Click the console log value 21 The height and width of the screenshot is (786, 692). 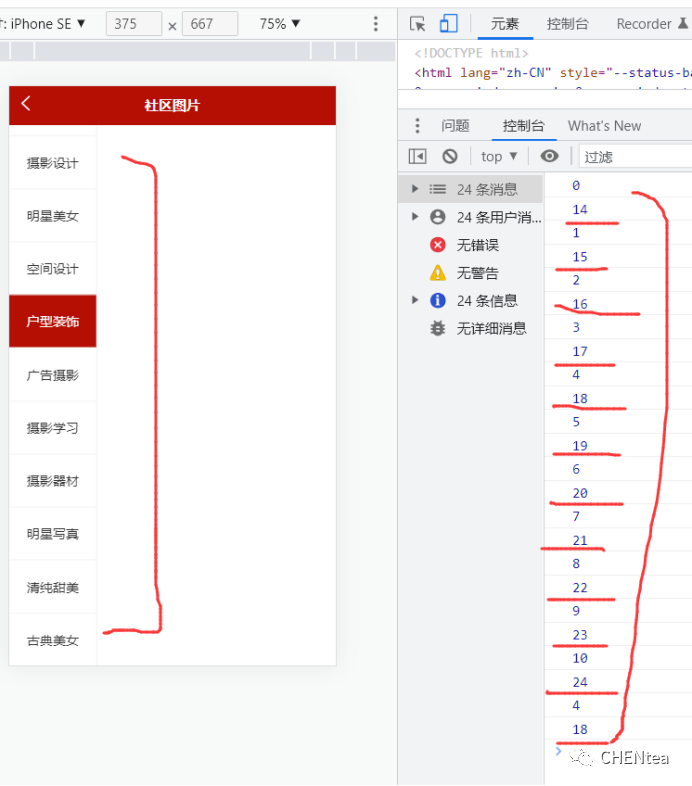click(x=580, y=540)
